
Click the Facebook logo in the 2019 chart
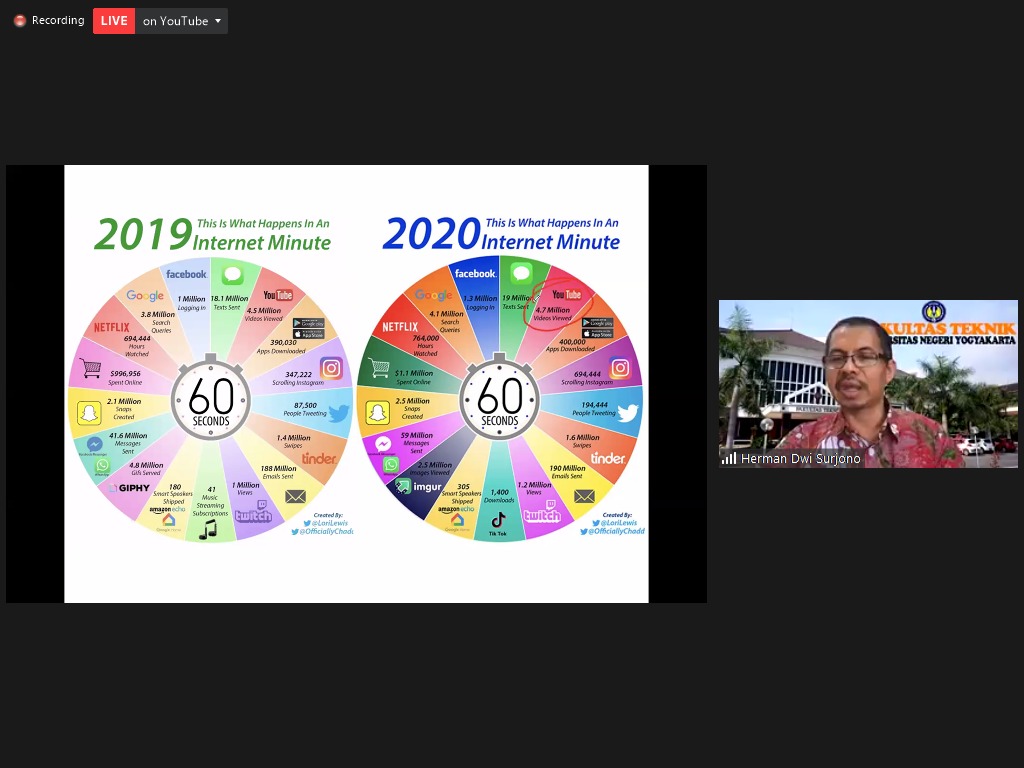pyautogui.click(x=186, y=274)
